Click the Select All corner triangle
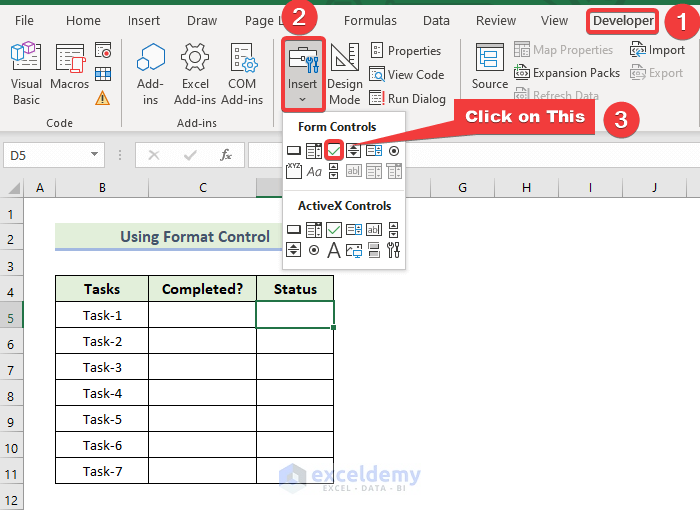Viewport: 700px width, 510px height. 13,188
